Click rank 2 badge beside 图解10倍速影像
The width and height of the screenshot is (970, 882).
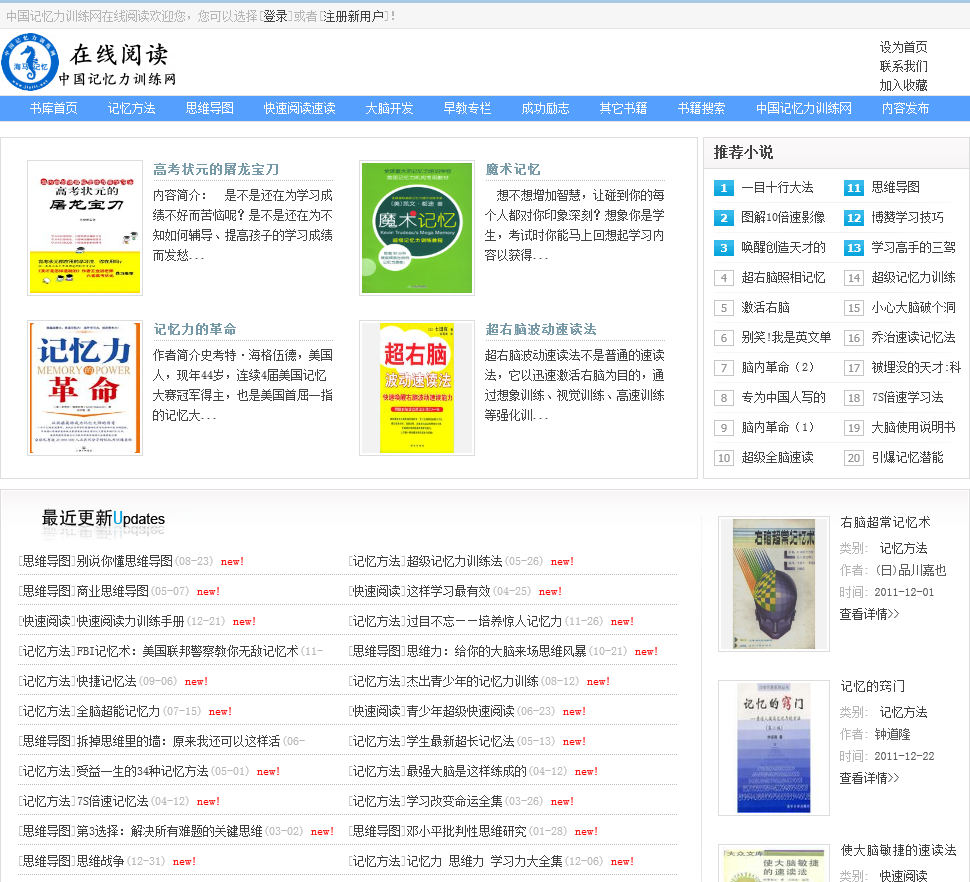click(724, 218)
